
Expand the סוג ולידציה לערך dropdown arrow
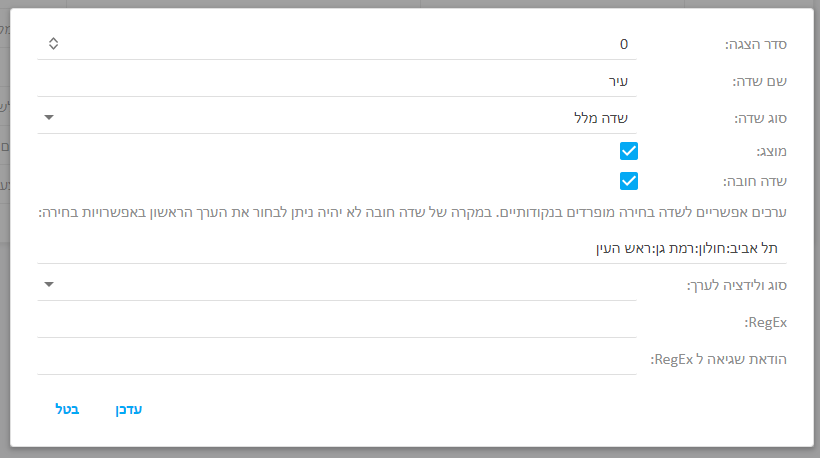49,285
